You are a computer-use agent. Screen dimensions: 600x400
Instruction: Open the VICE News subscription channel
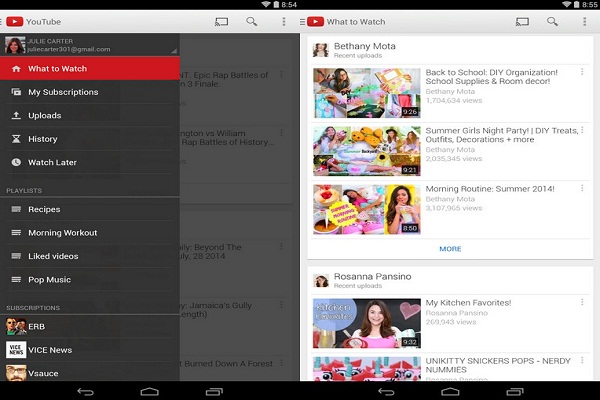90,350
